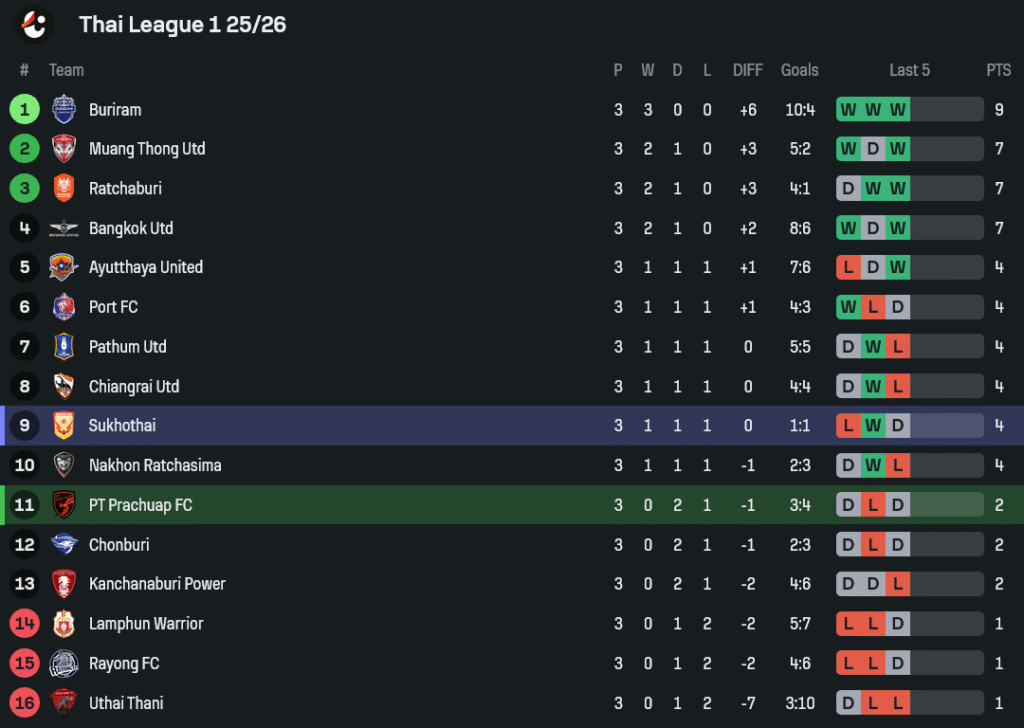1024x728 pixels.
Task: Open the PT Prachuap FC team link
Action: pos(140,505)
